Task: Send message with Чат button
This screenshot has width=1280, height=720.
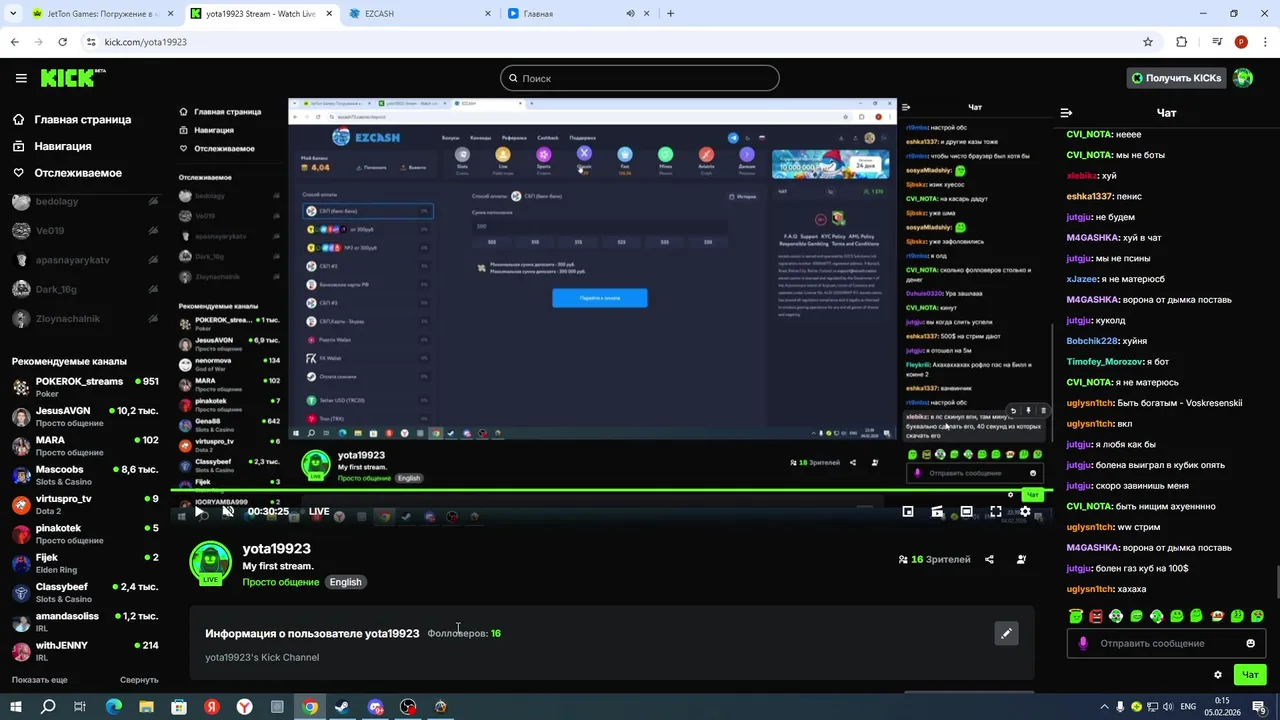Action: [x=1250, y=675]
